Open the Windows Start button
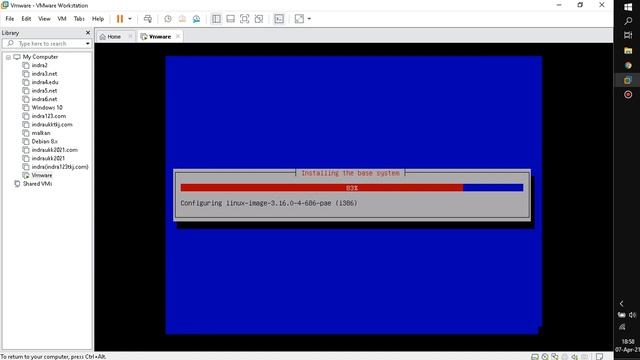 pos(628,7)
